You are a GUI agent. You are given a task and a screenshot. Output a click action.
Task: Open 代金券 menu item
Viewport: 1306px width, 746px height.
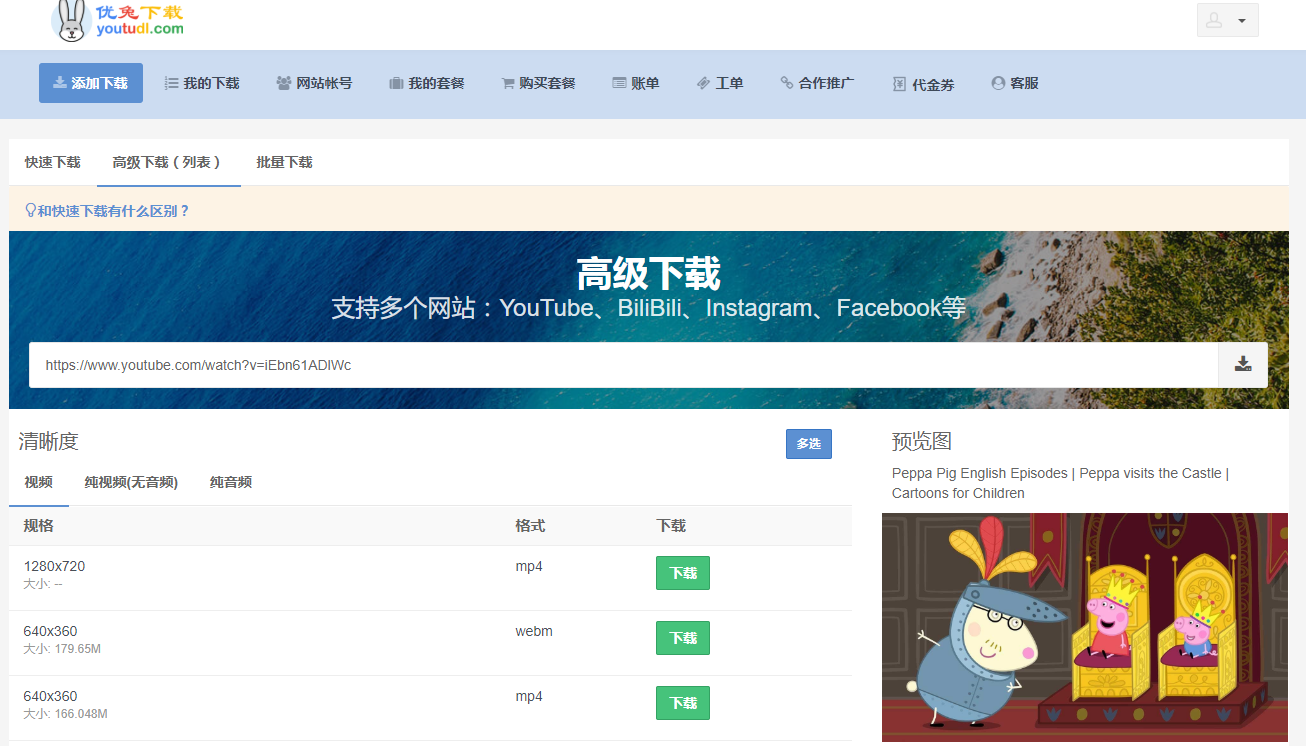click(923, 85)
